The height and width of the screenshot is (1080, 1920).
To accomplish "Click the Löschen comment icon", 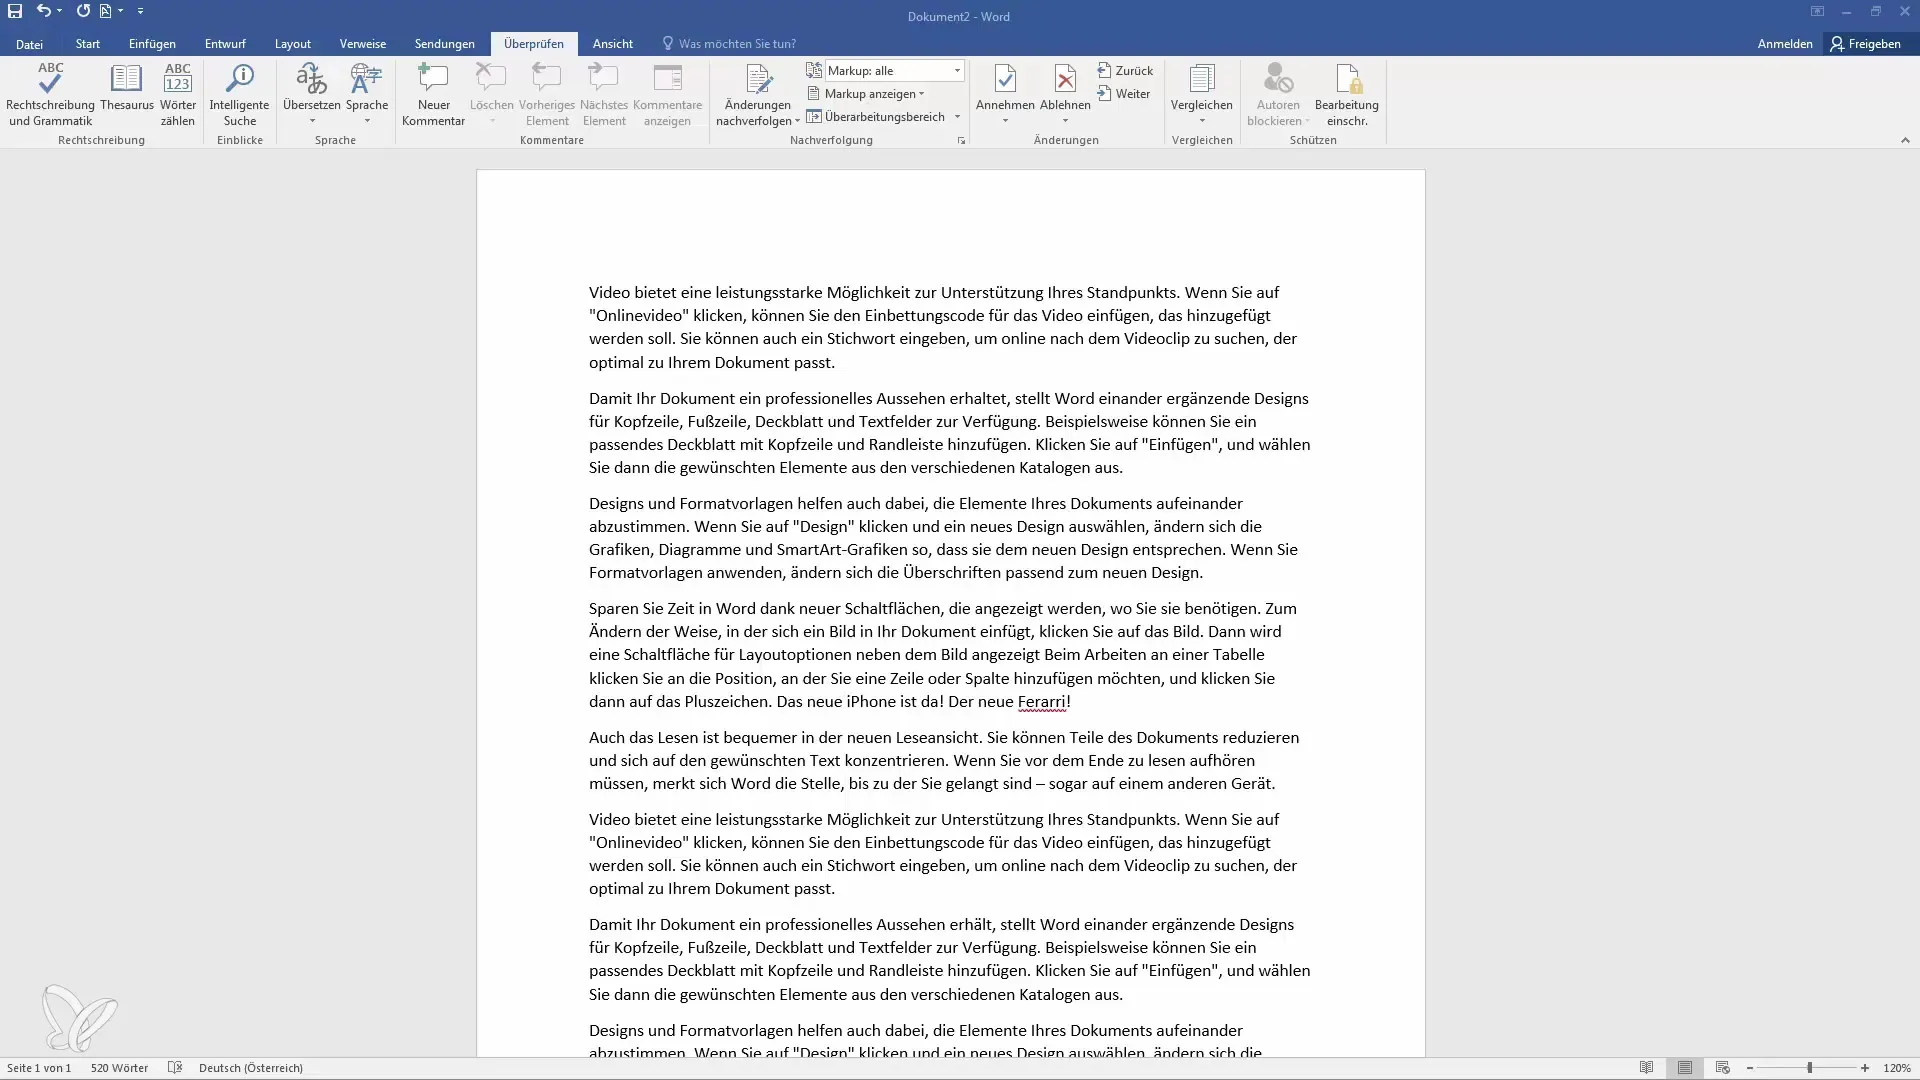I will 491,79.
